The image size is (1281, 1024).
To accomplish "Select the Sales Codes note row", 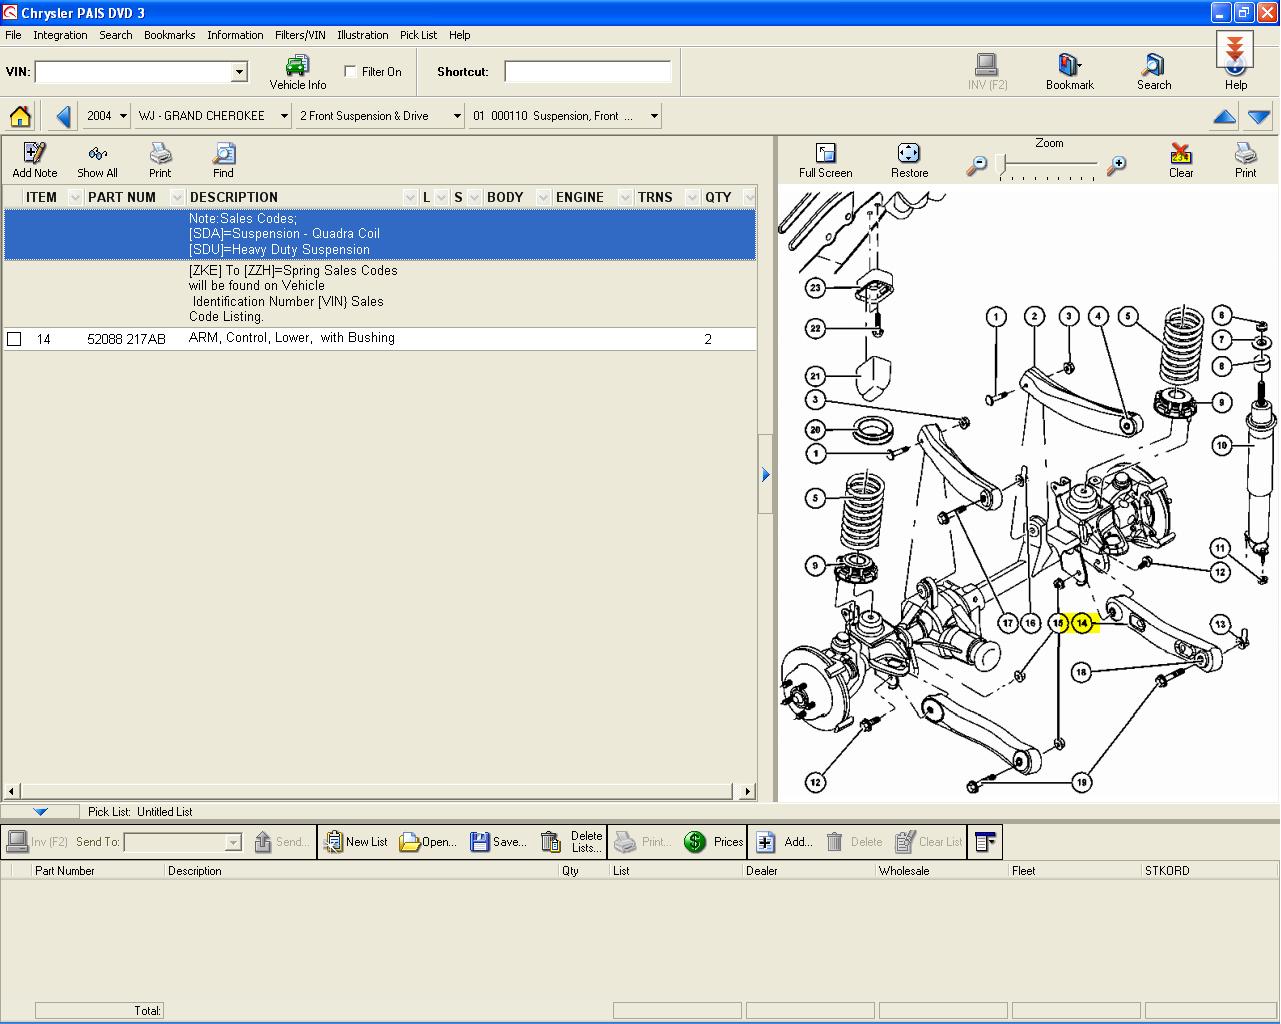I will [x=379, y=234].
